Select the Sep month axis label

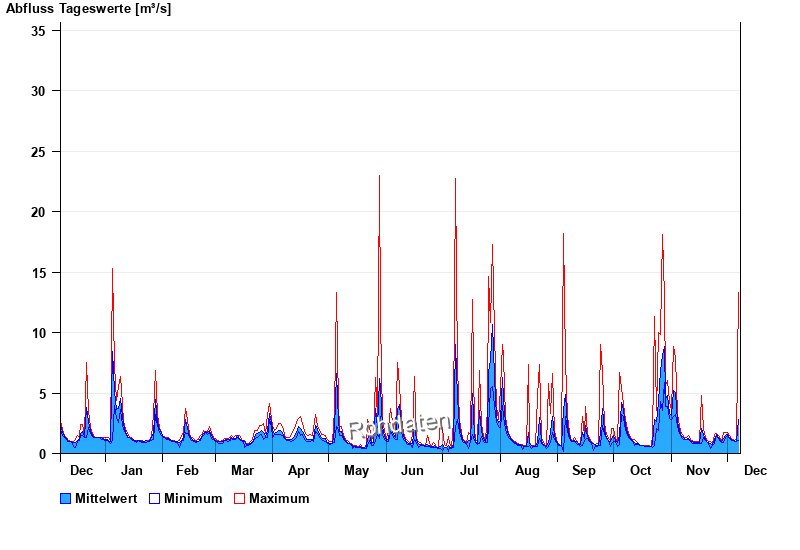(584, 471)
